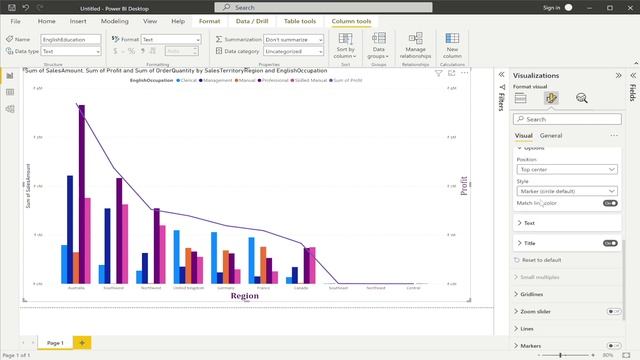Open the Data / Drill ribbon tab
The image size is (640, 360).
click(x=252, y=21)
